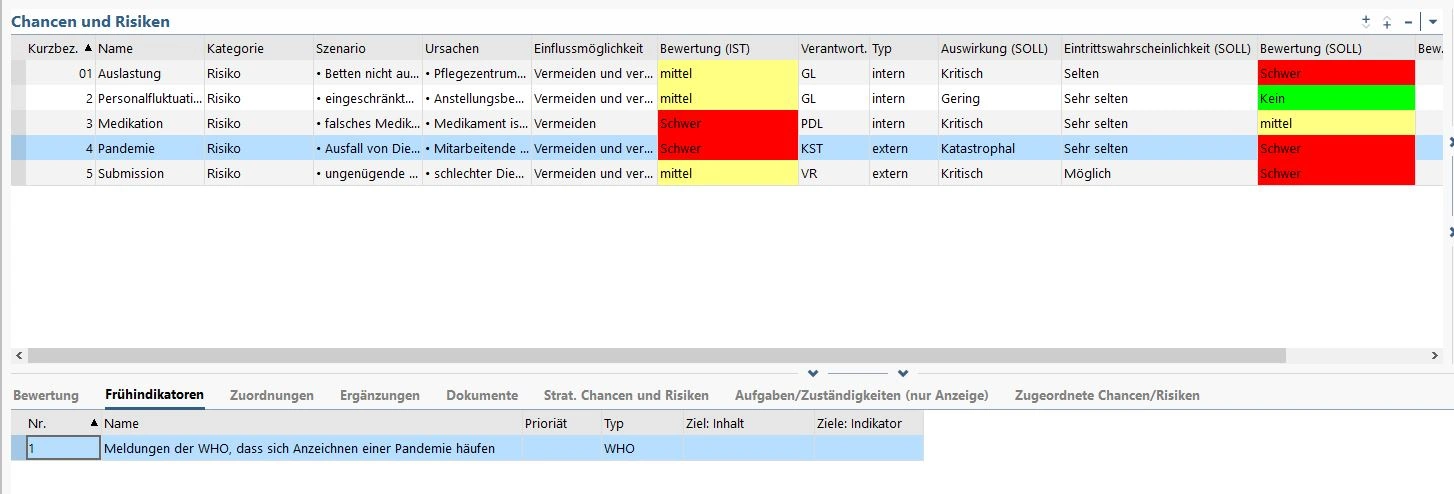
Task: Click the row selector of the Medikation row
Action: click(x=18, y=123)
